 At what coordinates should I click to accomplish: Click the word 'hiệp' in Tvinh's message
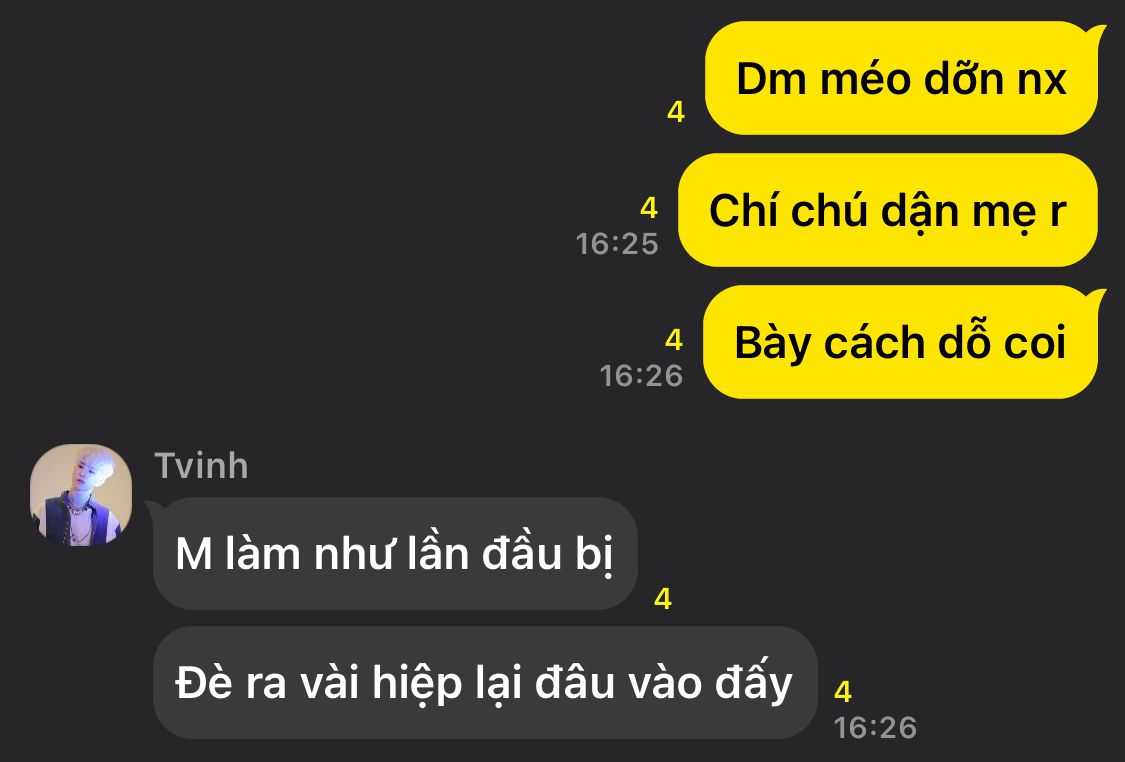[417, 683]
